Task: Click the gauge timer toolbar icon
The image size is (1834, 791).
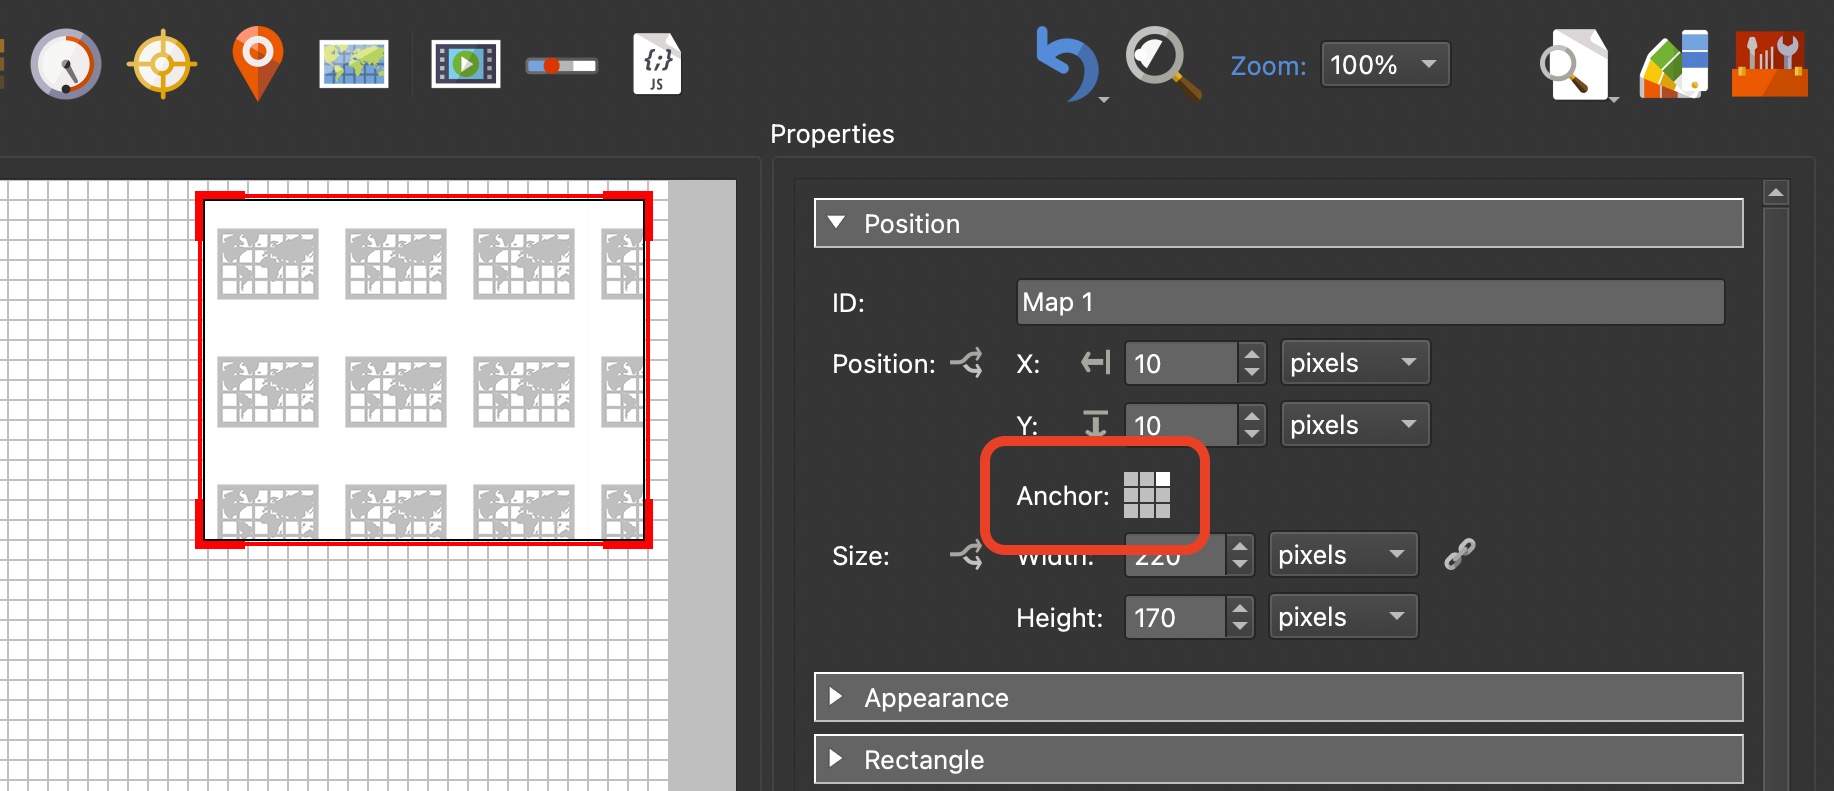Action: coord(66,65)
